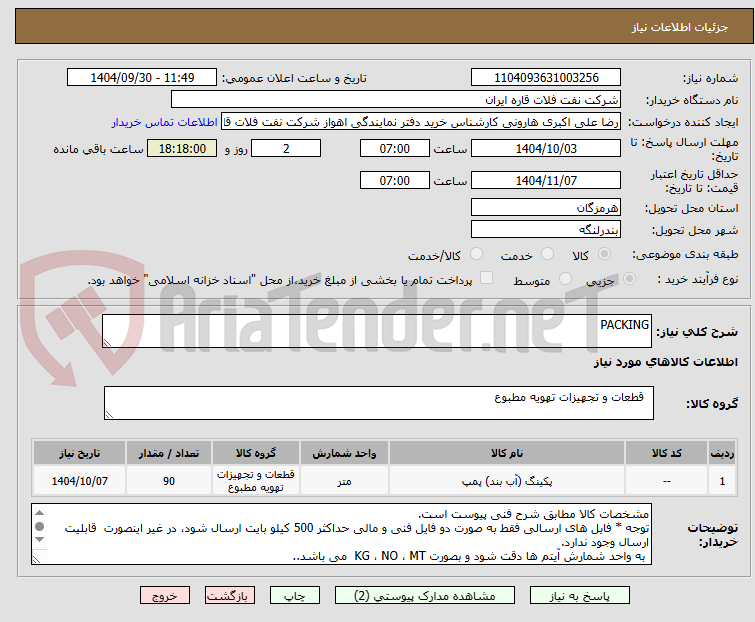Image resolution: width=755 pixels, height=622 pixels.
Task: Click the 'گروه کالا' column header
Action: (x=256, y=453)
